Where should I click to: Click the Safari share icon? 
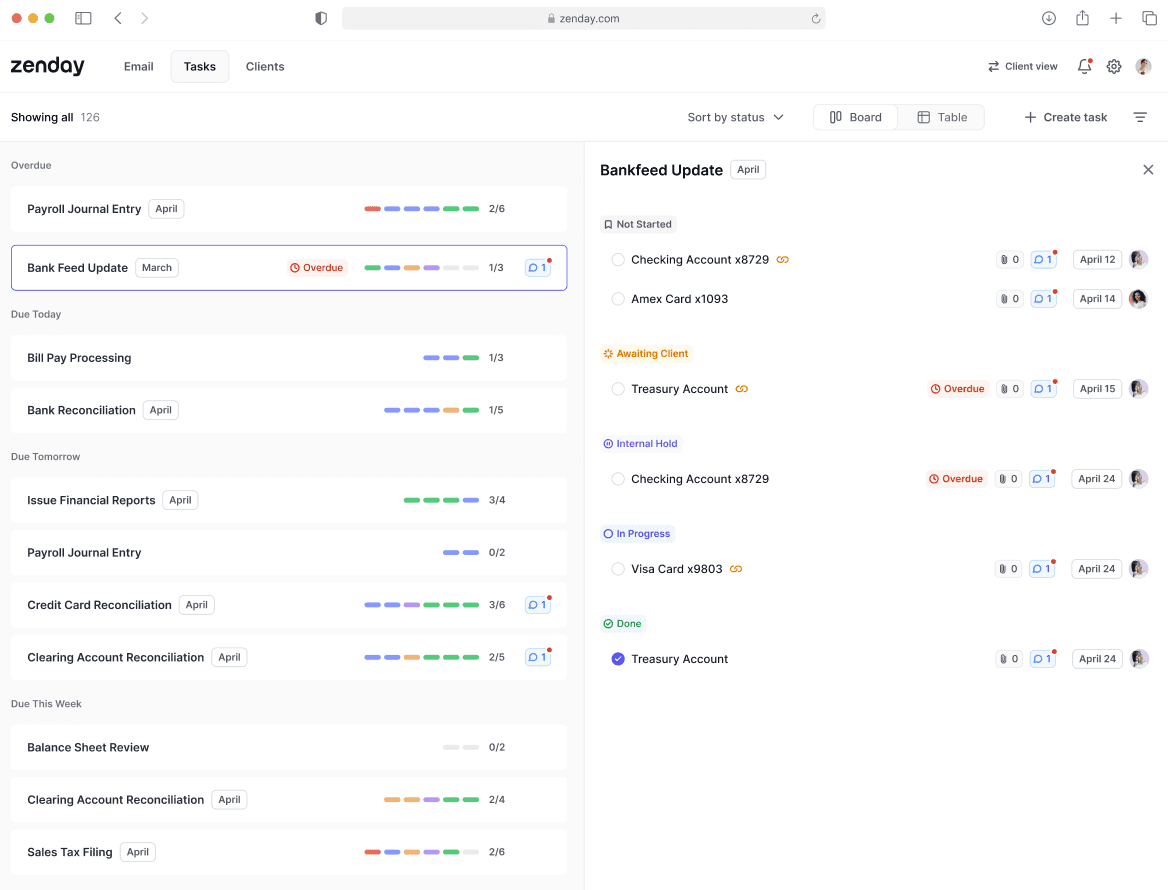click(1082, 18)
